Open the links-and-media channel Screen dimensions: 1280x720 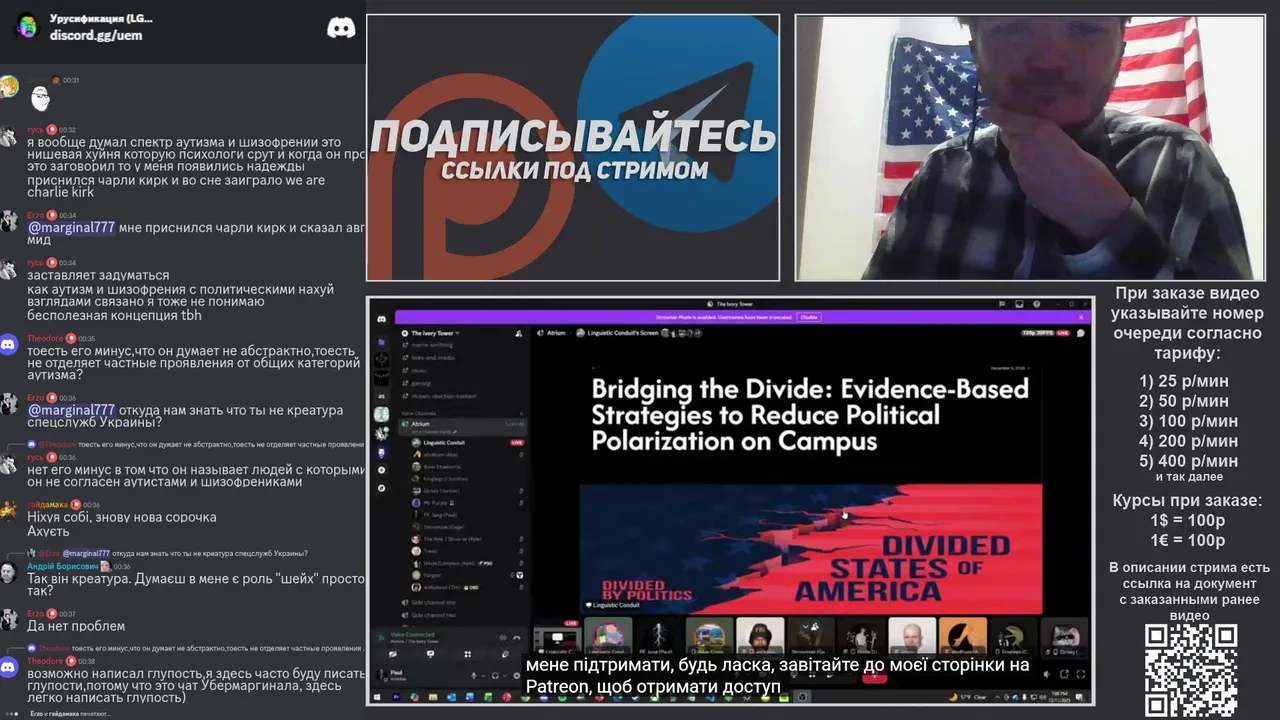point(428,358)
